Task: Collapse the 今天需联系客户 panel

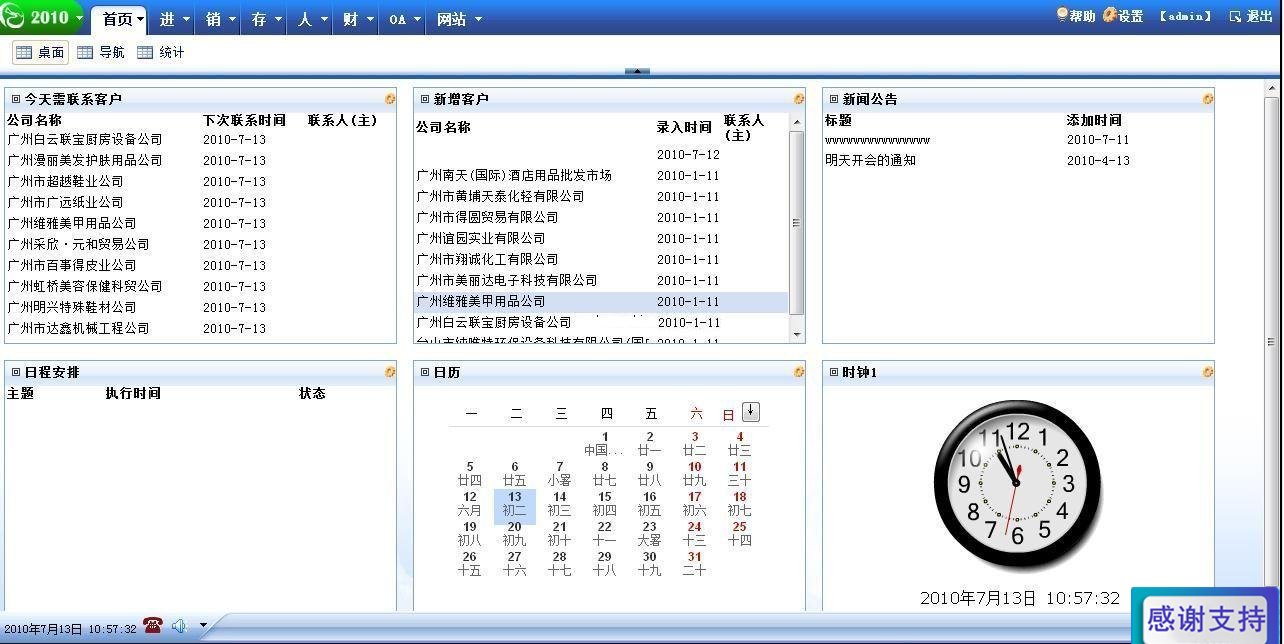Action: (x=16, y=99)
